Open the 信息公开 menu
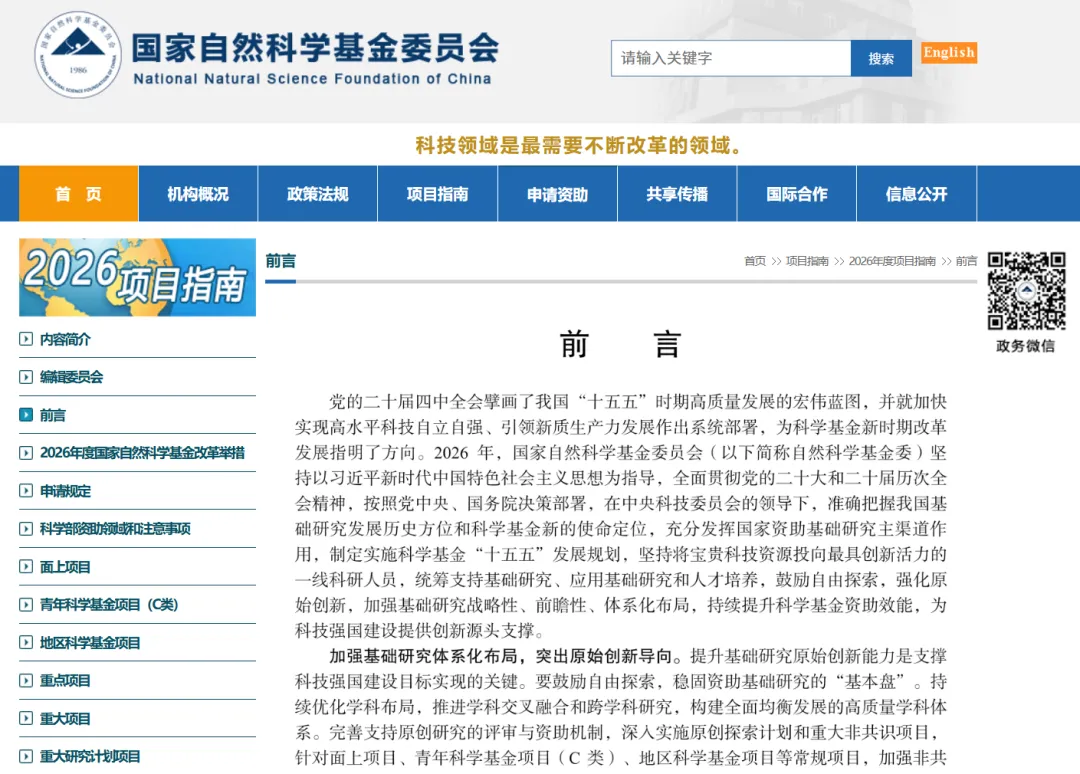 (916, 194)
